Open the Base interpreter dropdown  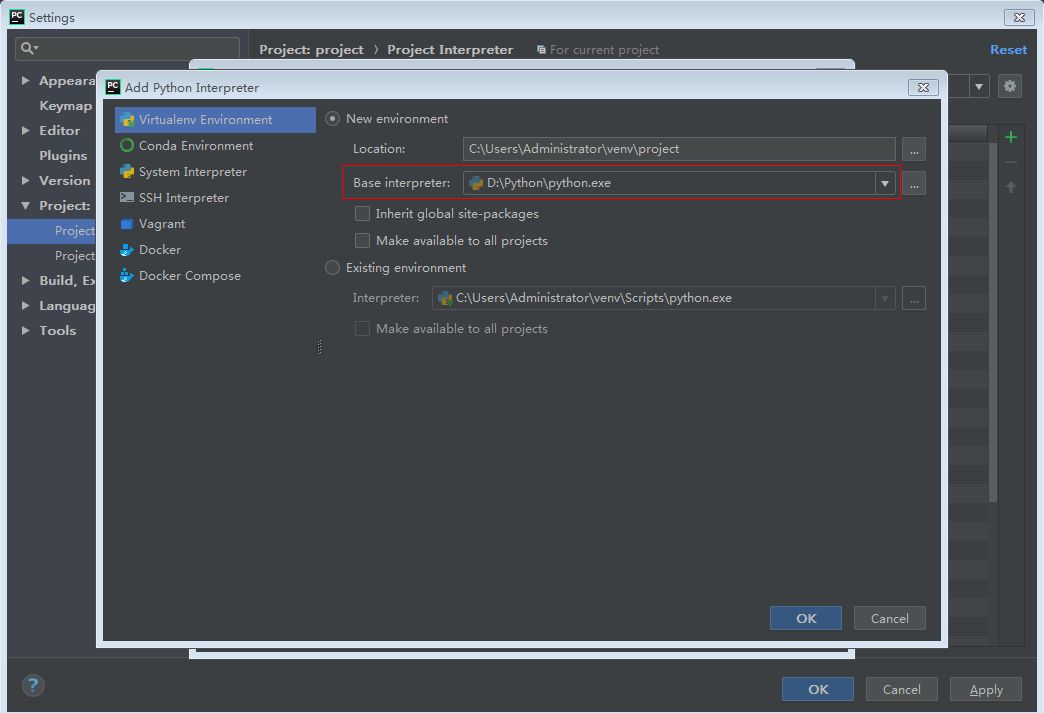pyautogui.click(x=884, y=184)
